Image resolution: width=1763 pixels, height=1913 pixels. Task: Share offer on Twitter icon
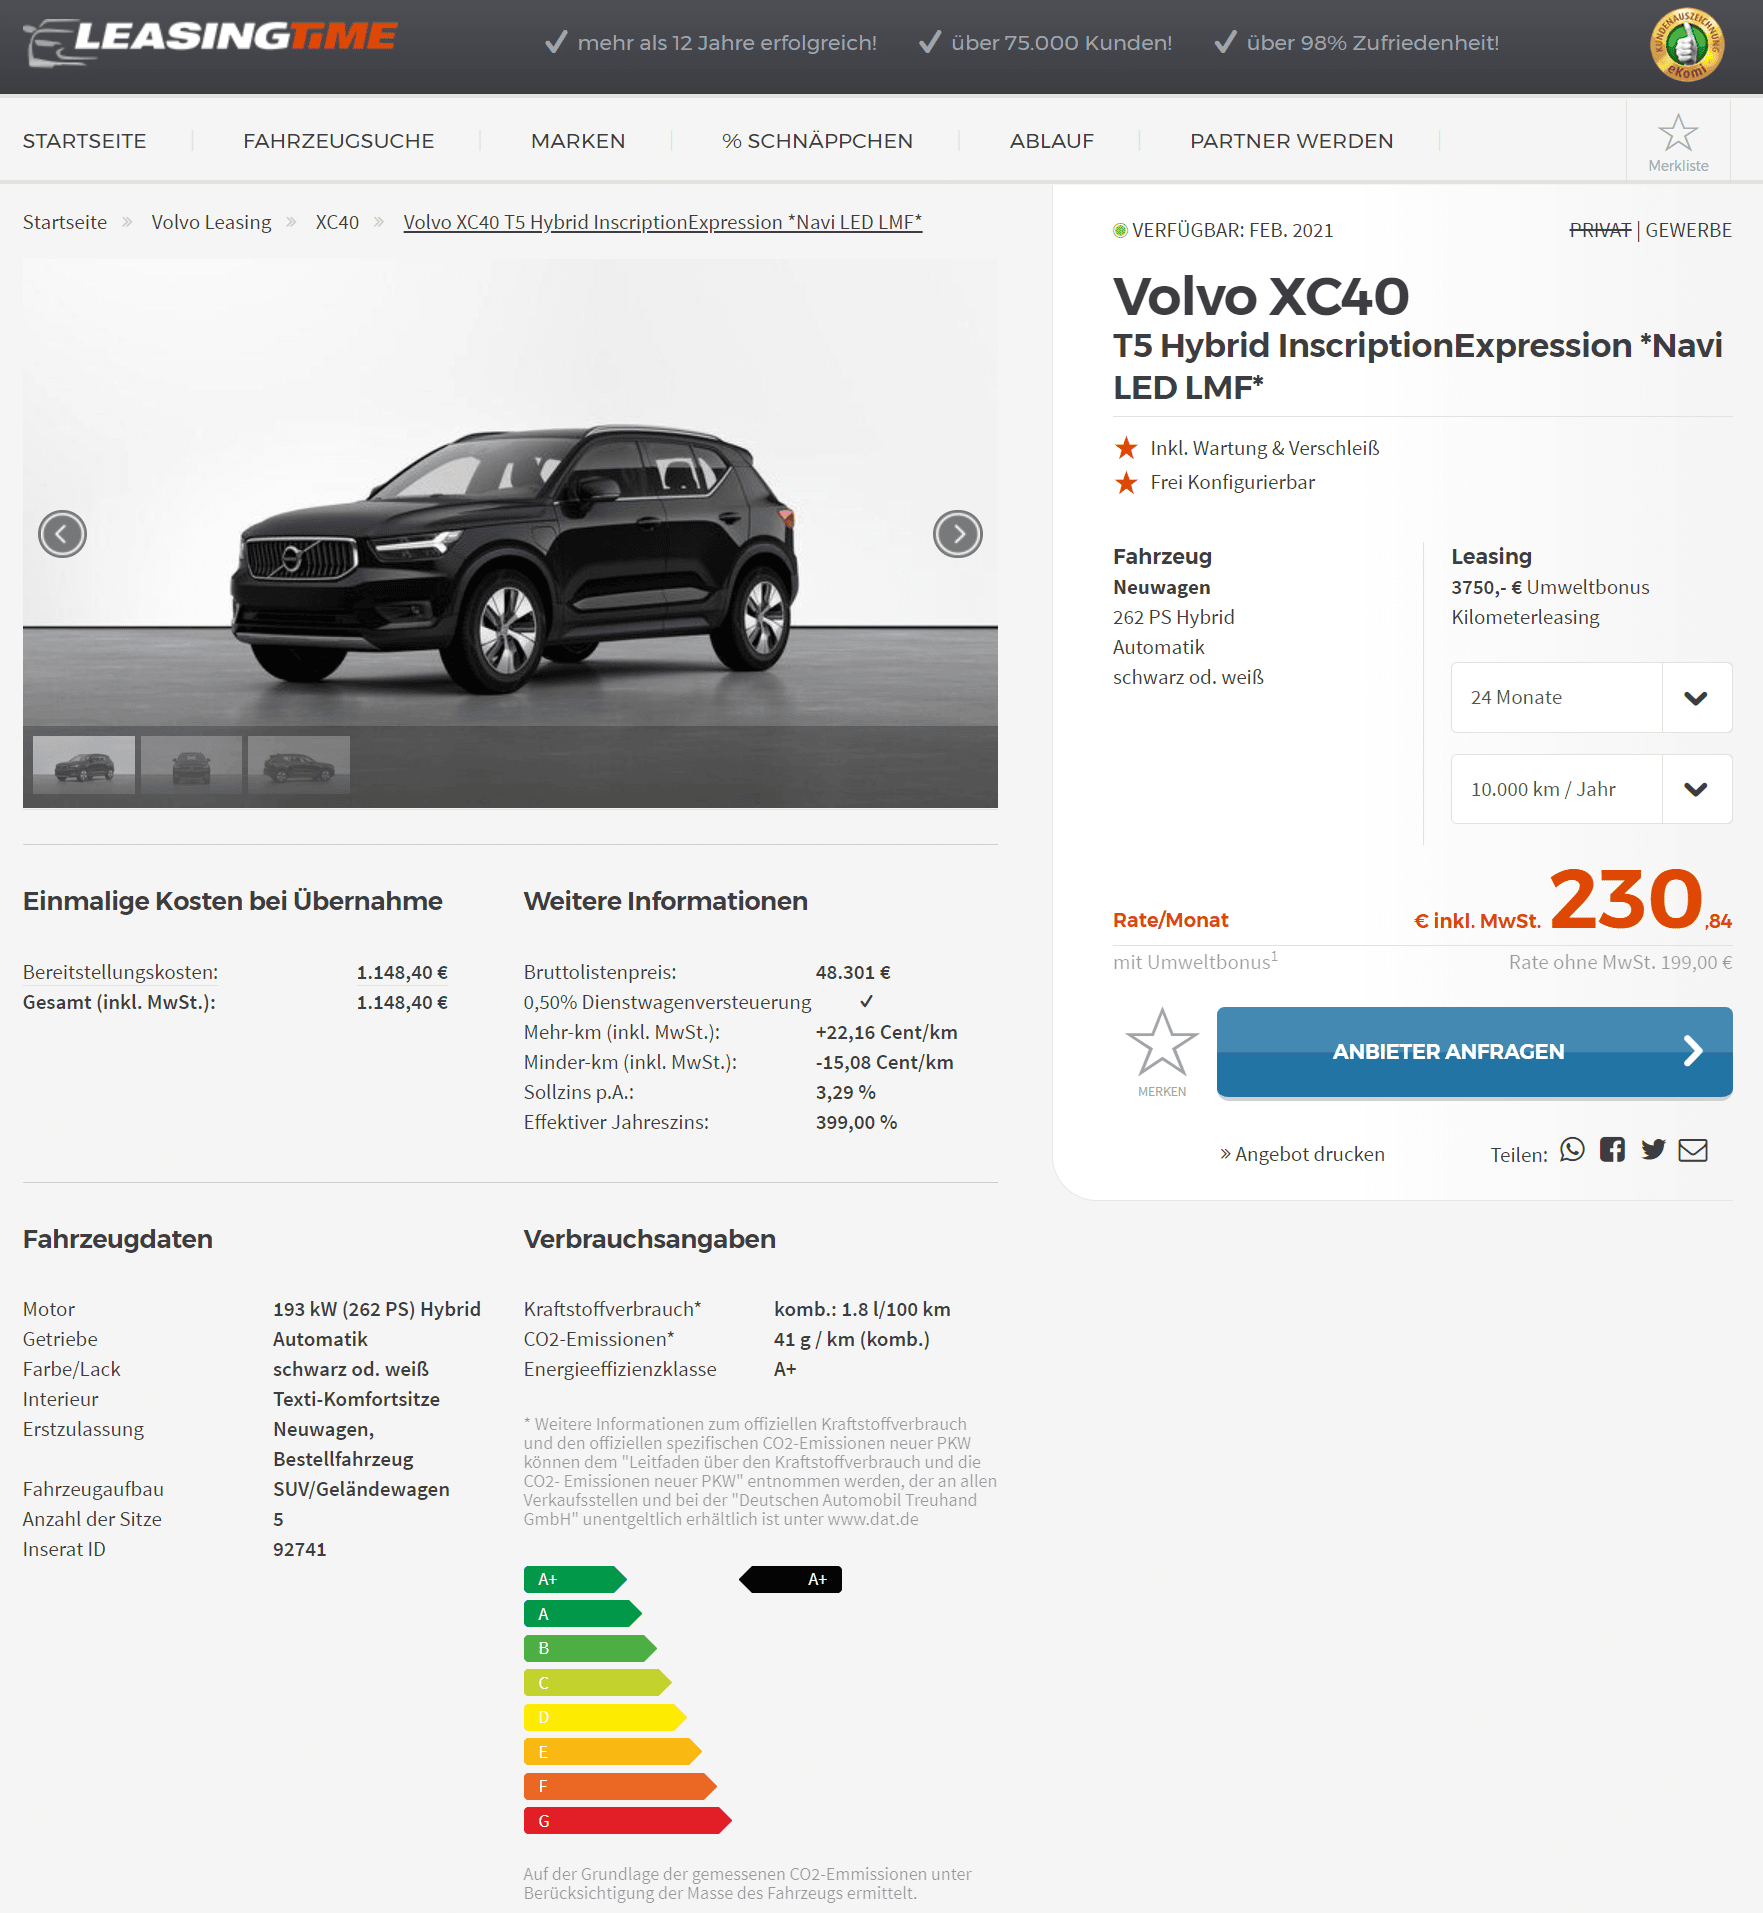(1653, 1150)
